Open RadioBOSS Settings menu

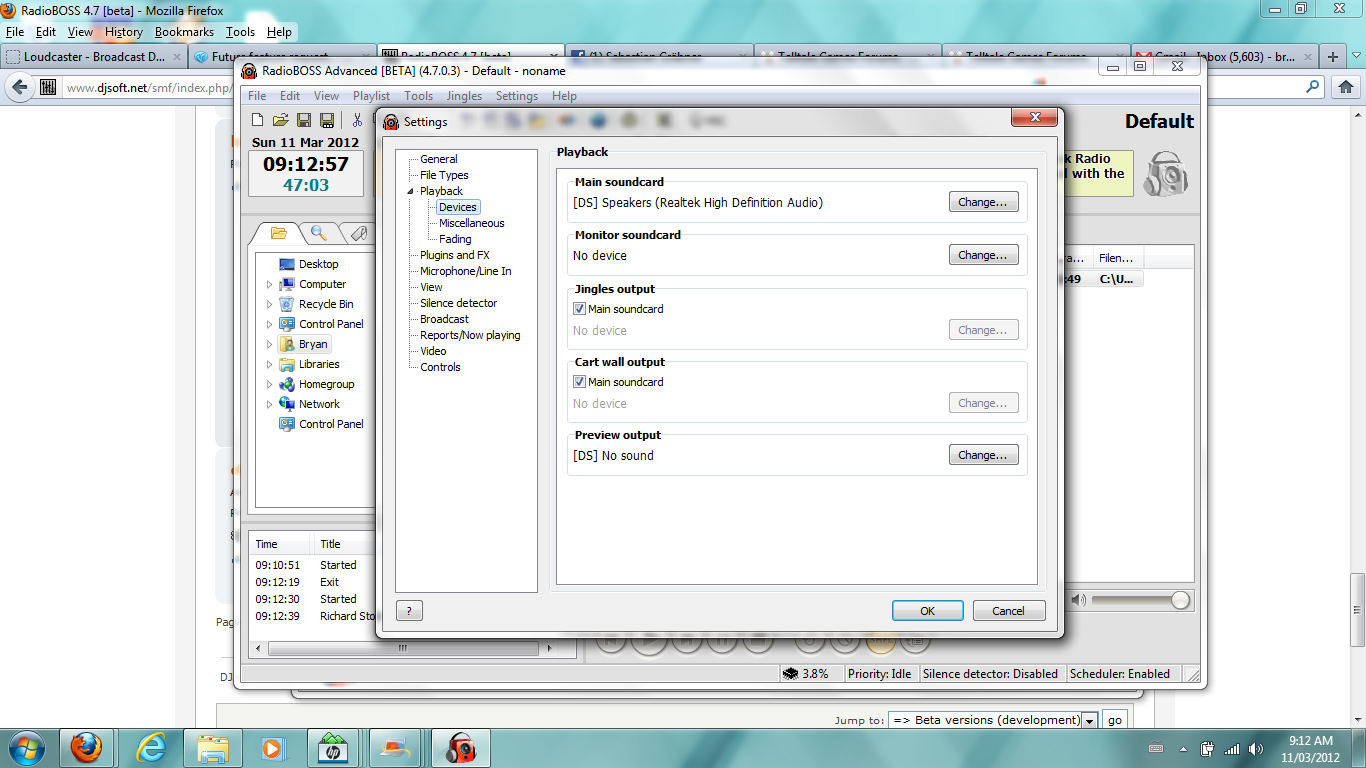[x=517, y=96]
